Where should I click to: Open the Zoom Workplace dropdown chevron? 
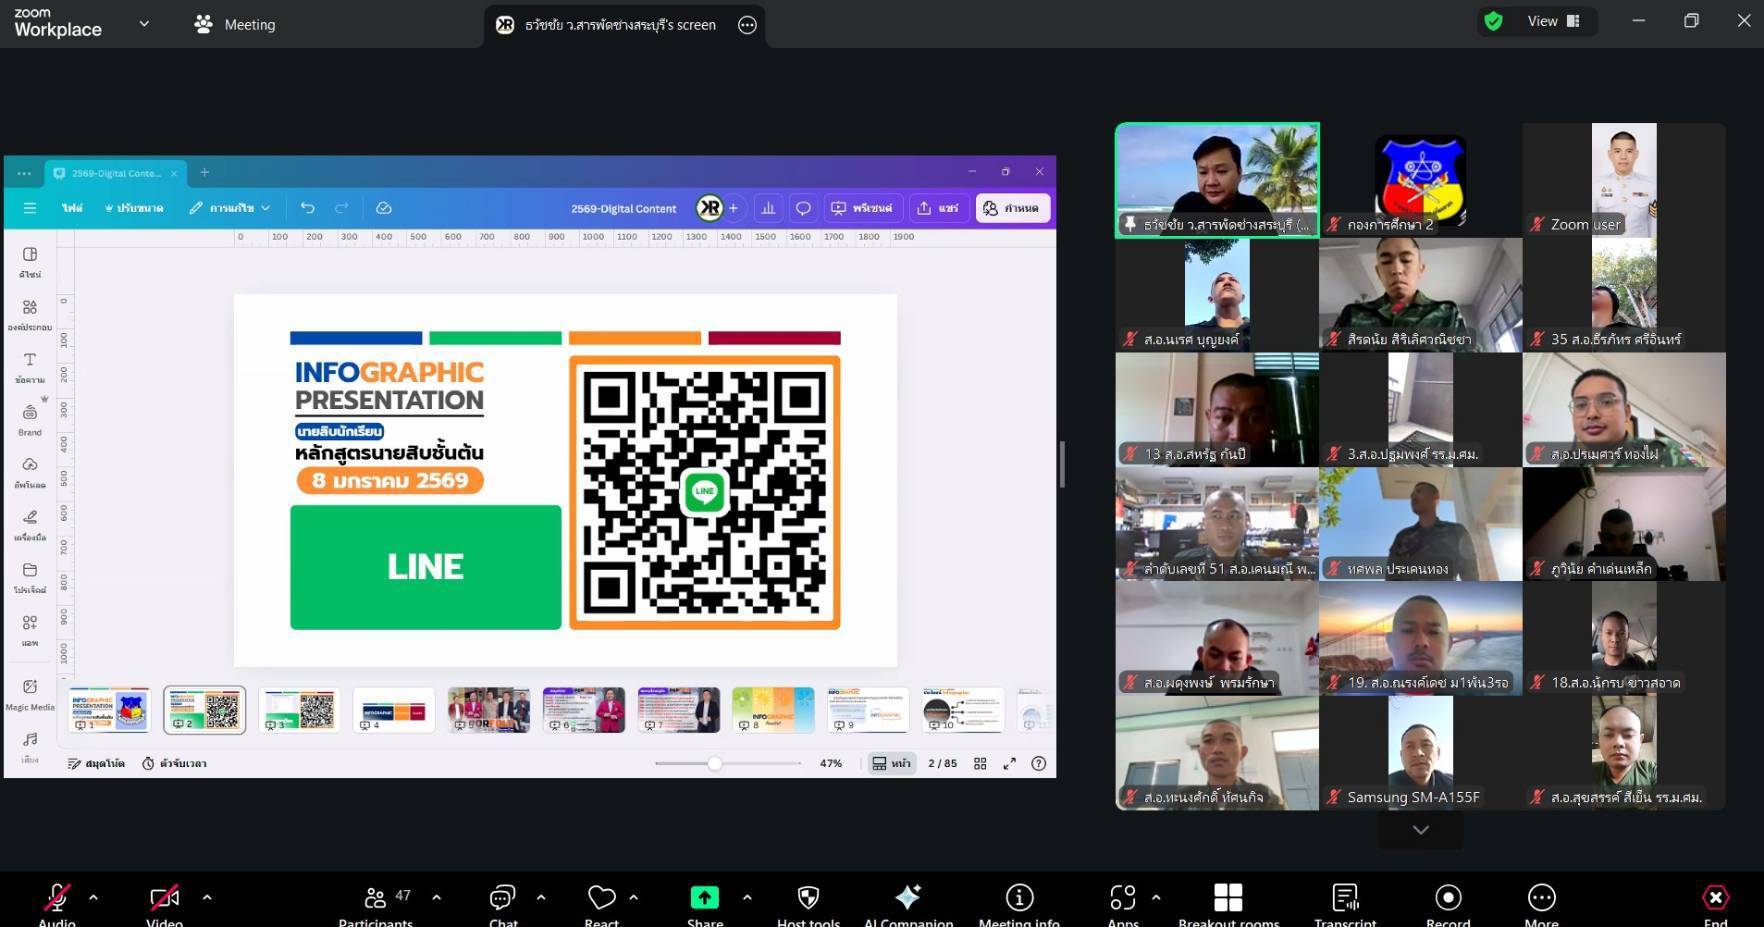tap(144, 24)
